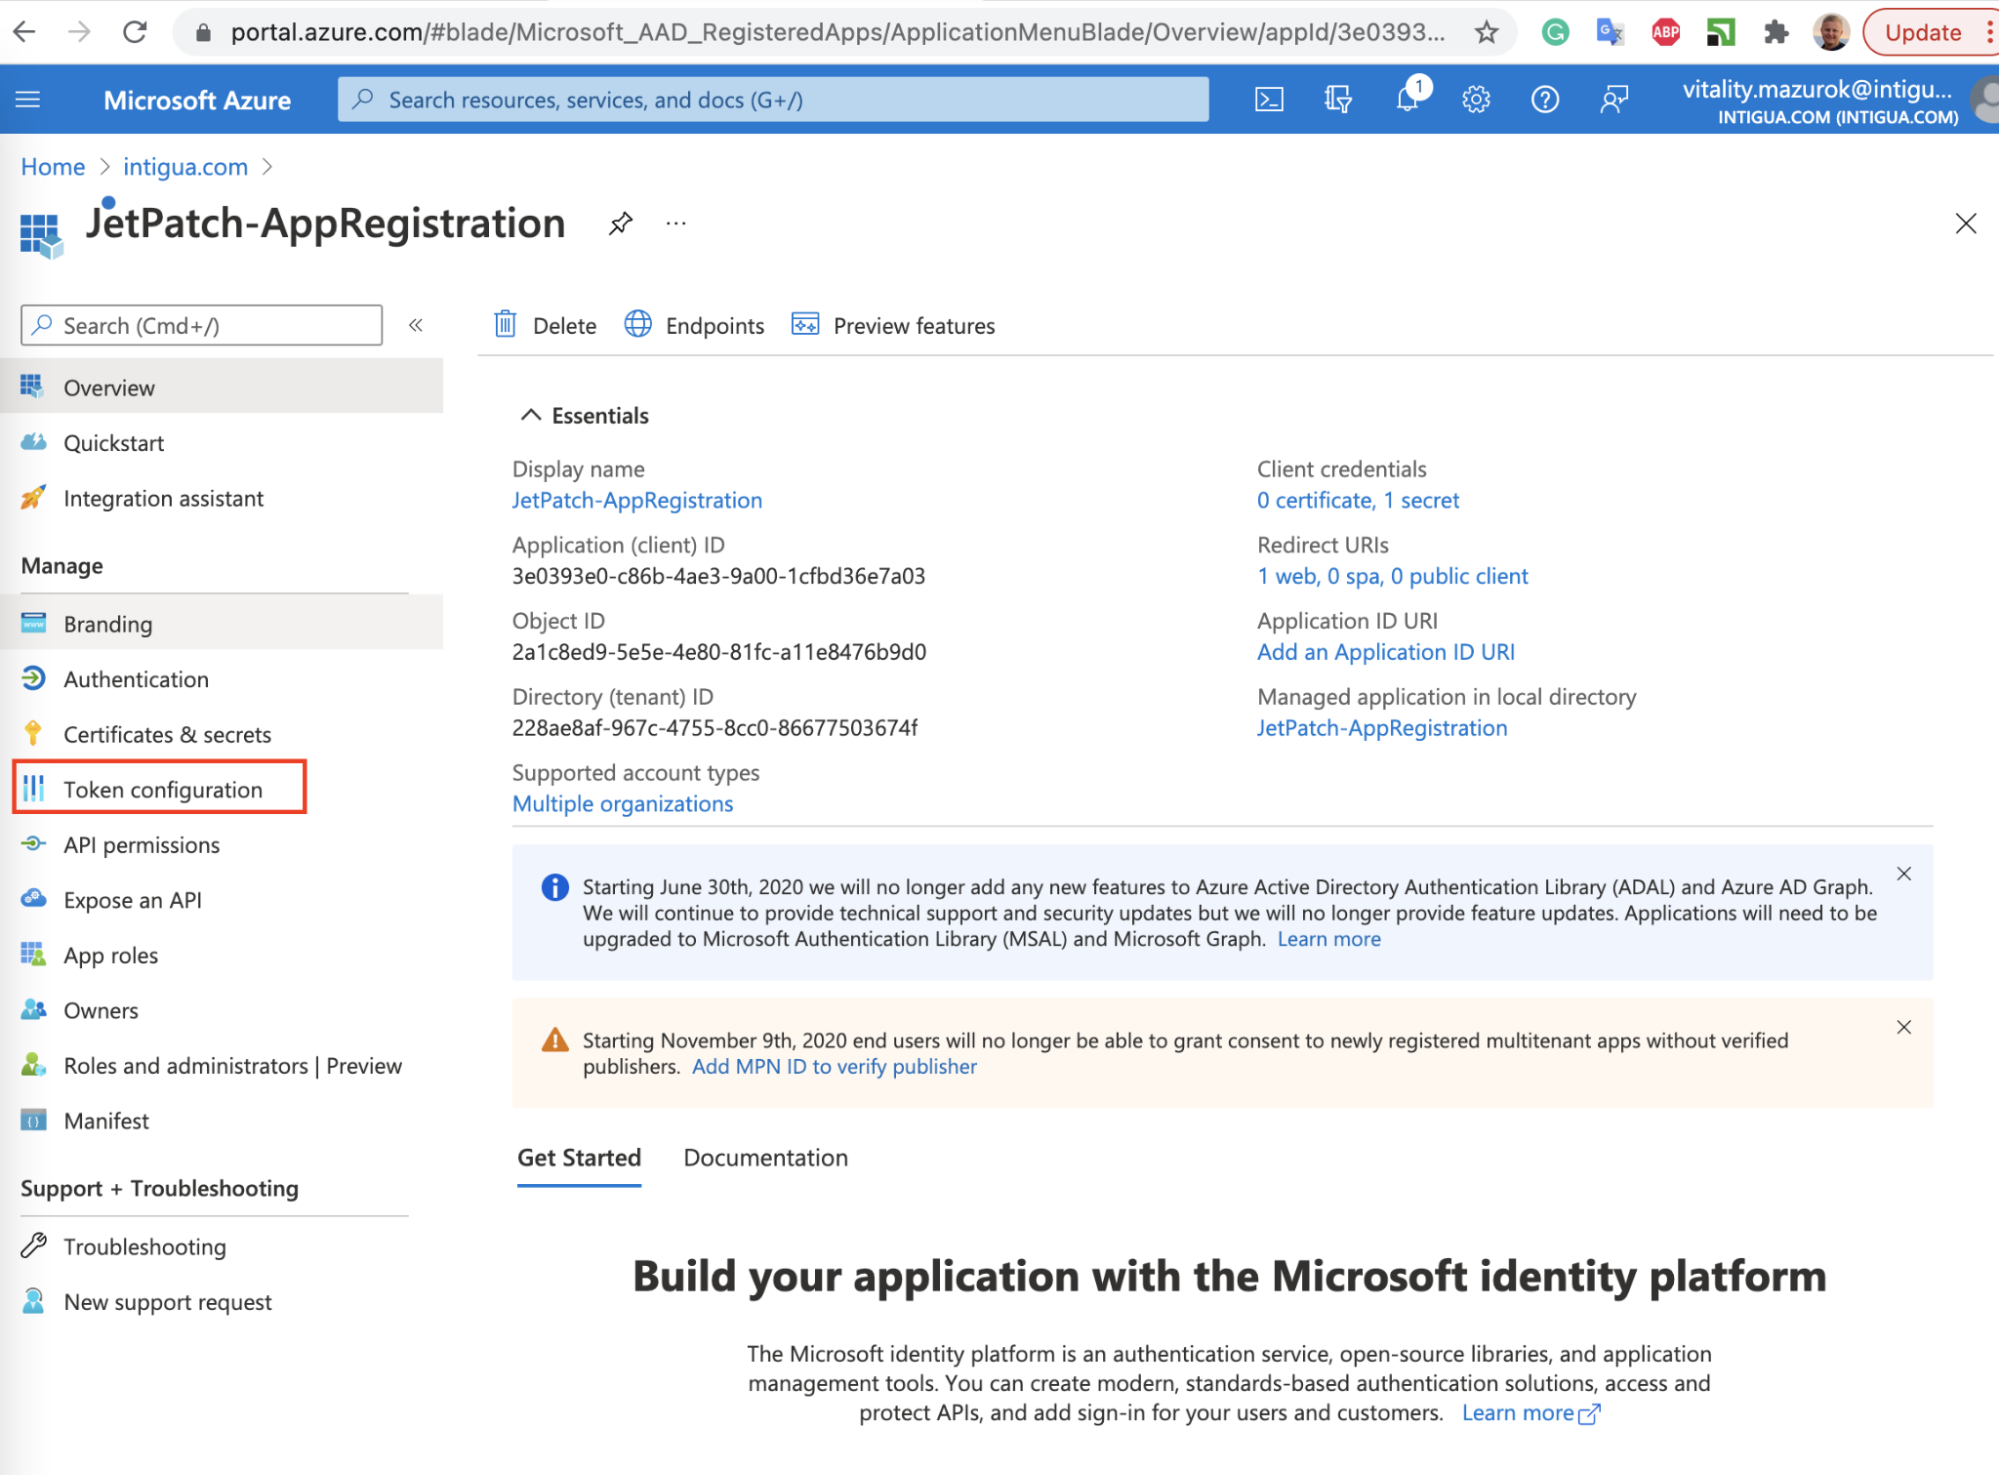The image size is (1999, 1475).
Task: Switch to the Documentation tab
Action: (765, 1157)
